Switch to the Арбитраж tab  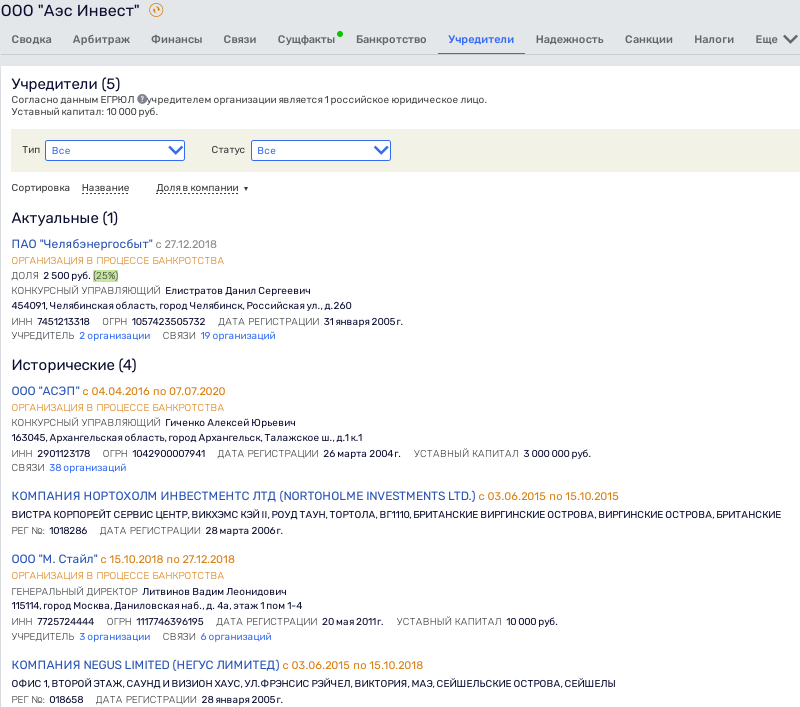pos(101,39)
